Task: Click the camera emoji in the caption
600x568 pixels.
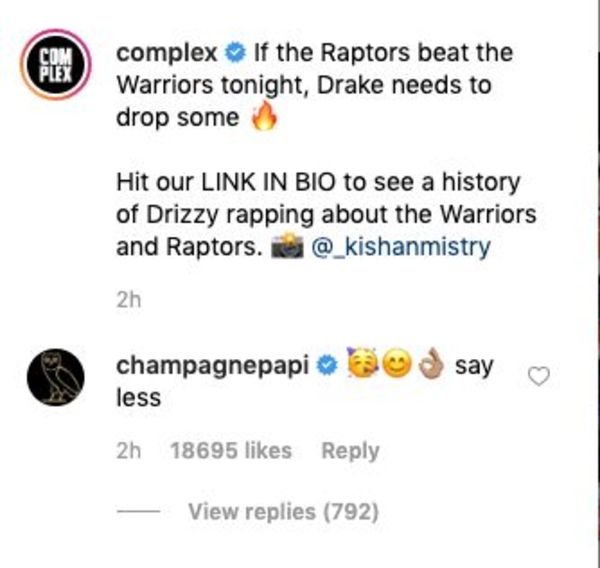Action: pyautogui.click(x=287, y=246)
